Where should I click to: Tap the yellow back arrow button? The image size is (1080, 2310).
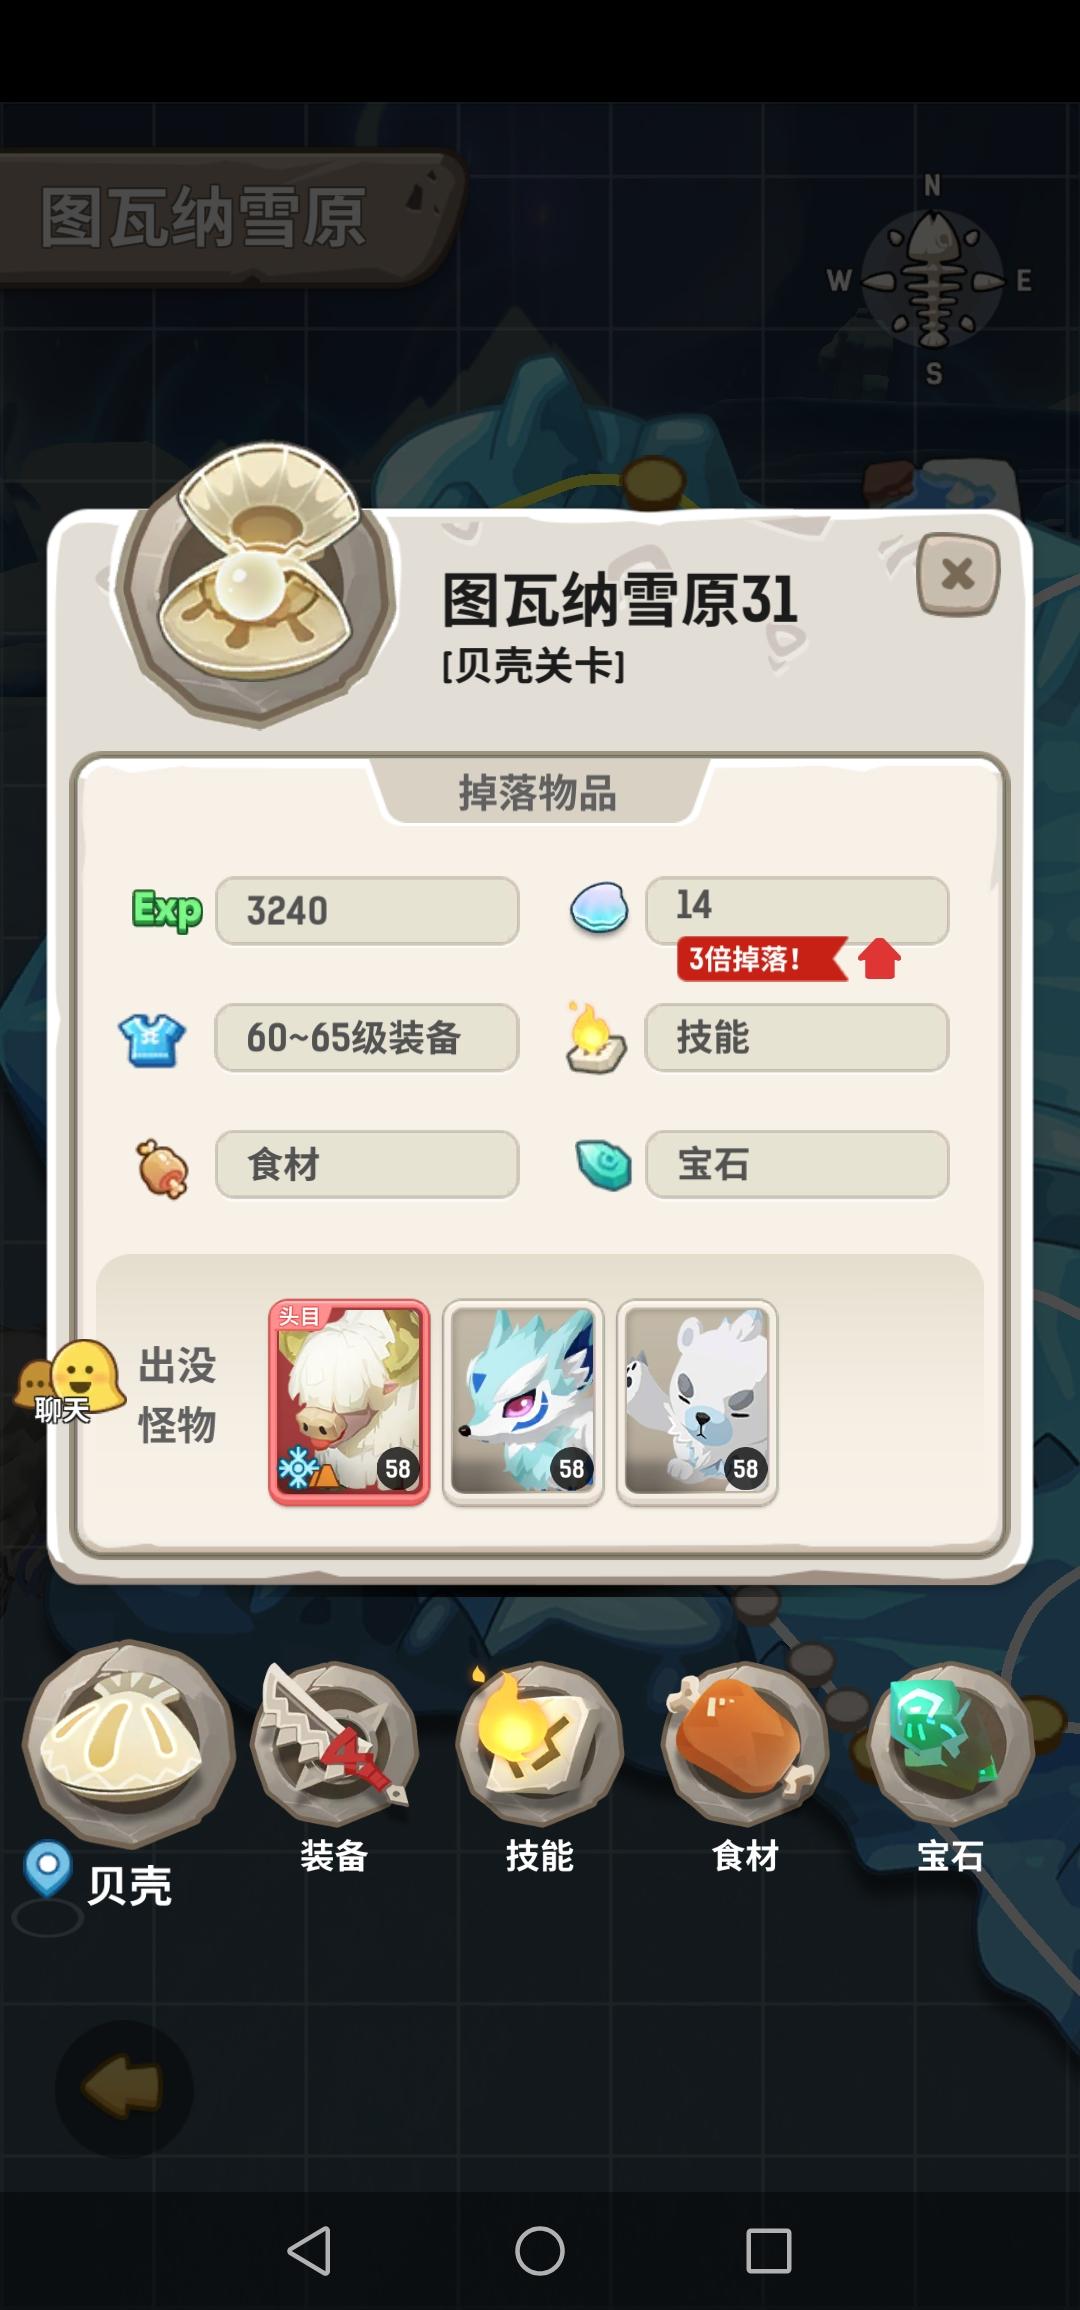pyautogui.click(x=123, y=2086)
